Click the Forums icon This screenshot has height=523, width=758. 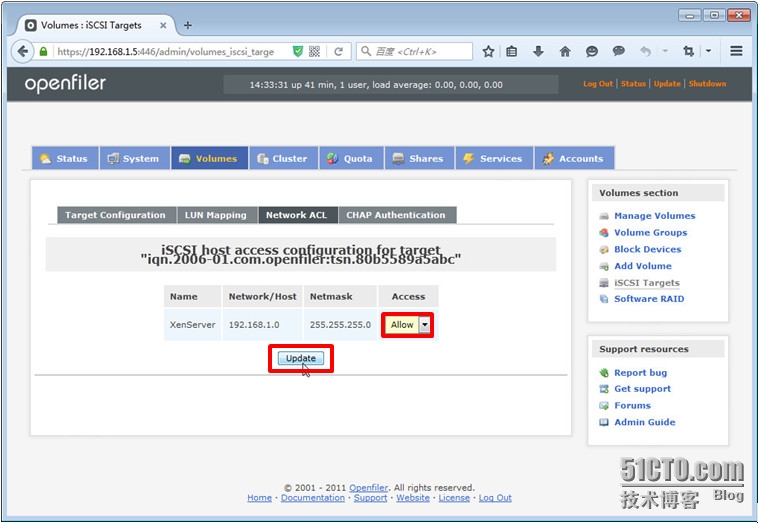coord(604,406)
